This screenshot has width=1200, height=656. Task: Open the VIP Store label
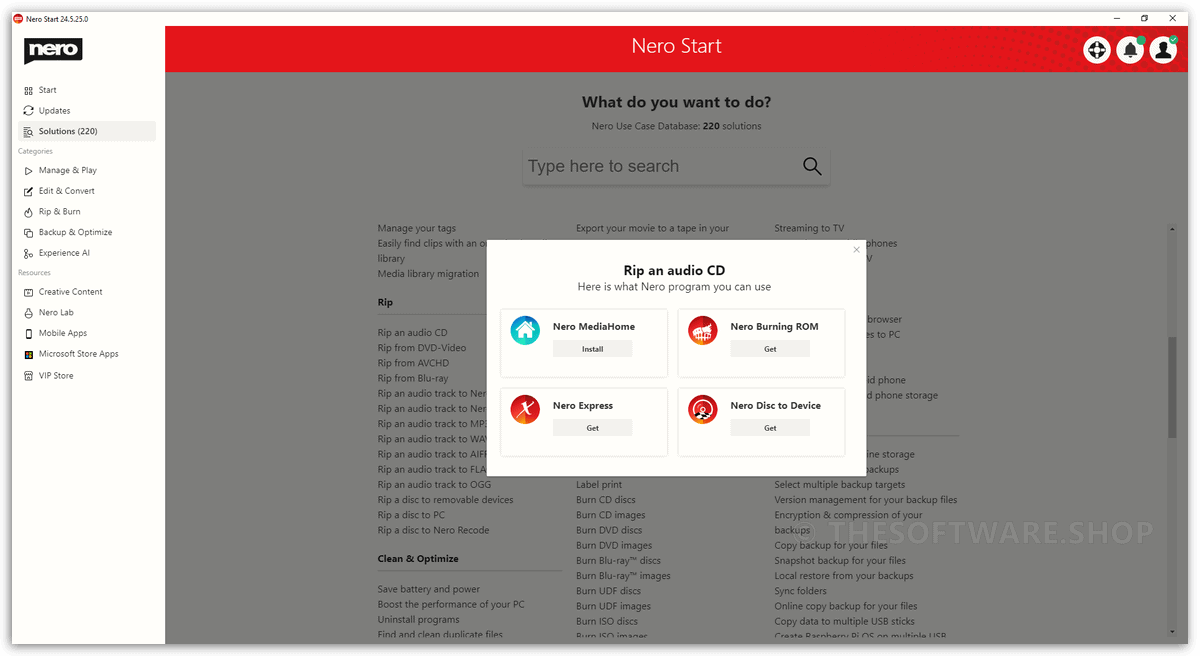(56, 376)
